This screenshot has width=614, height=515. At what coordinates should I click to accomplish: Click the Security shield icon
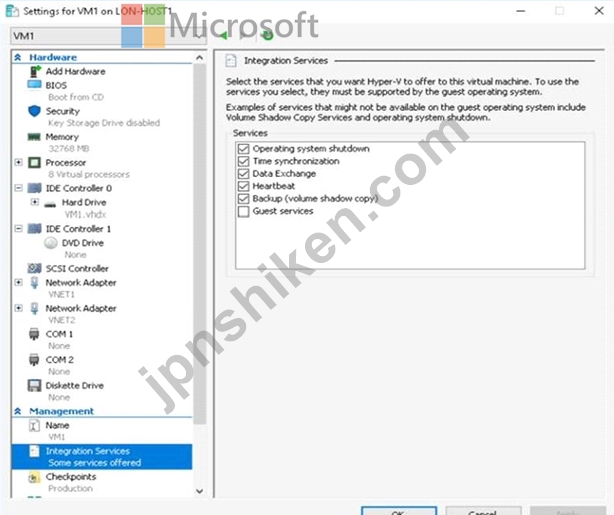coord(34,111)
